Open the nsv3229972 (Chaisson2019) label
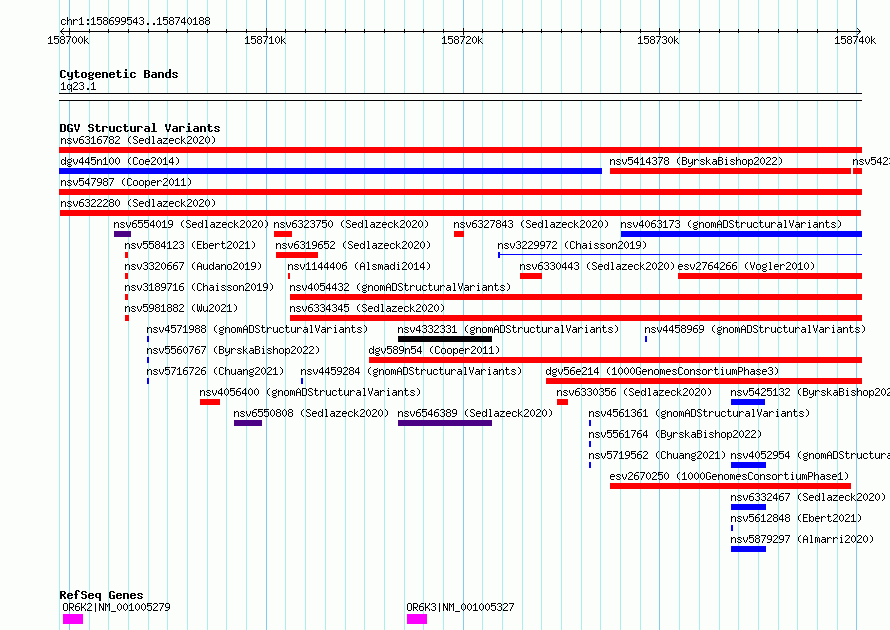The width and height of the screenshot is (890, 630). tap(572, 245)
